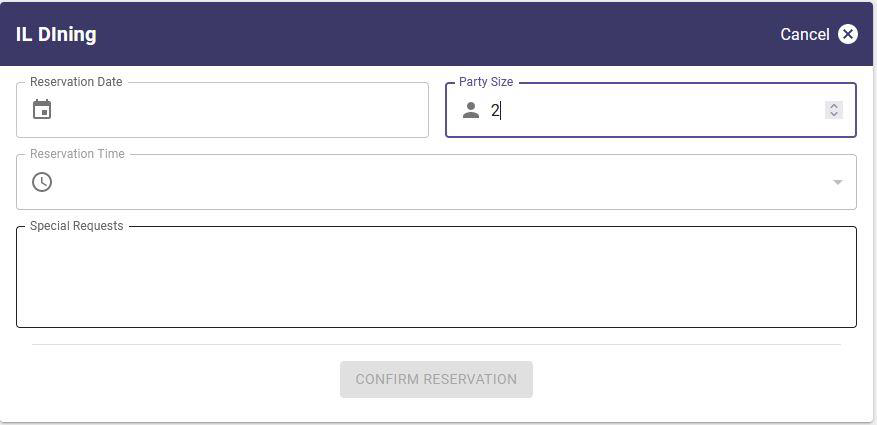
Task: Click the IL DIning dialog title
Action: 56,34
